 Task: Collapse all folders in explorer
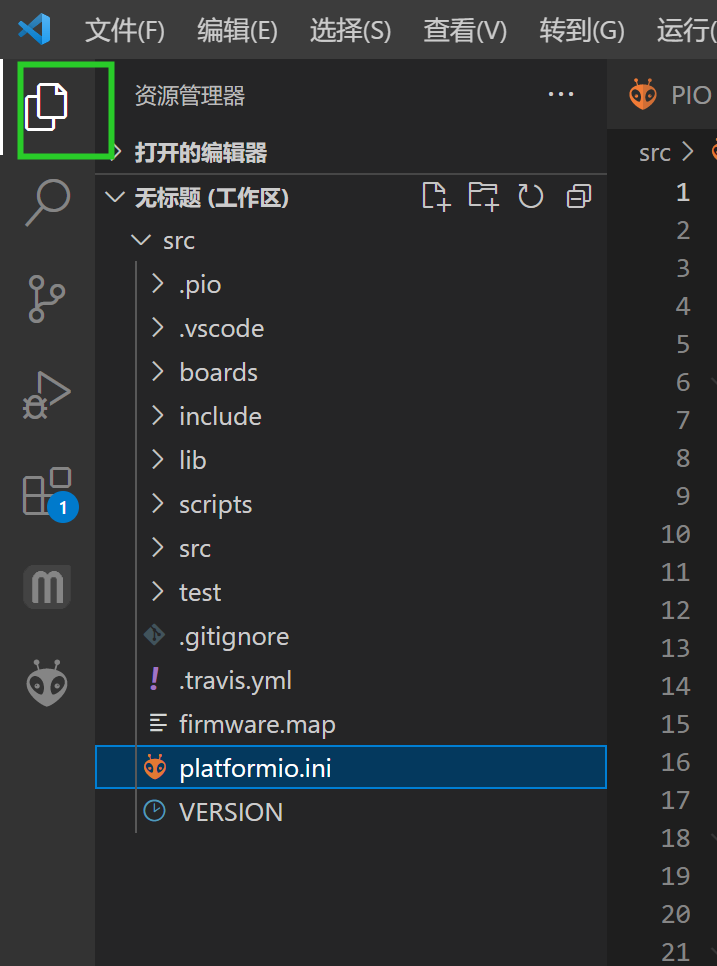[578, 197]
